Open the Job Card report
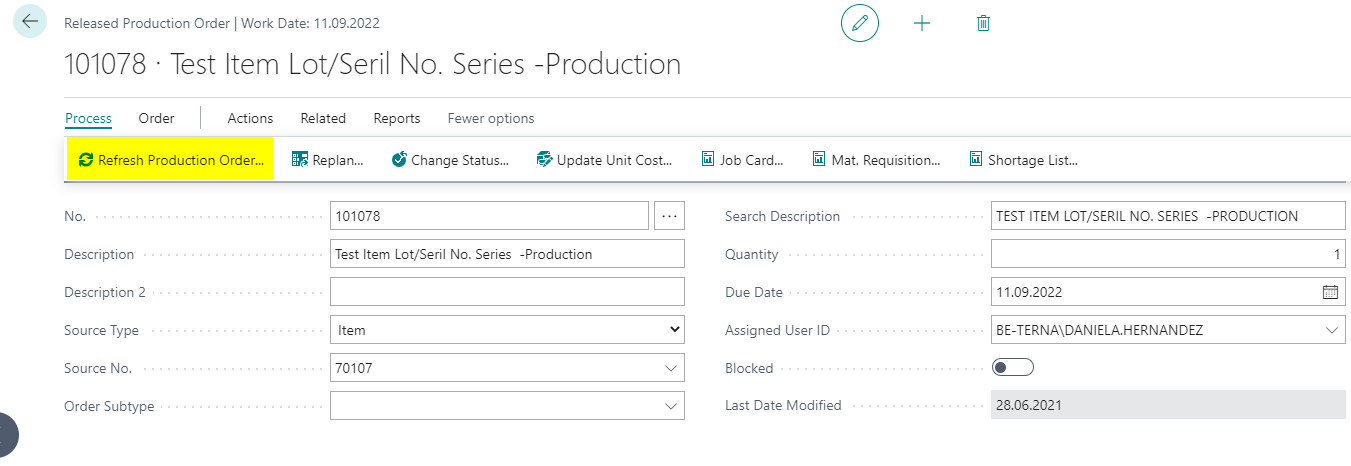 (741, 160)
